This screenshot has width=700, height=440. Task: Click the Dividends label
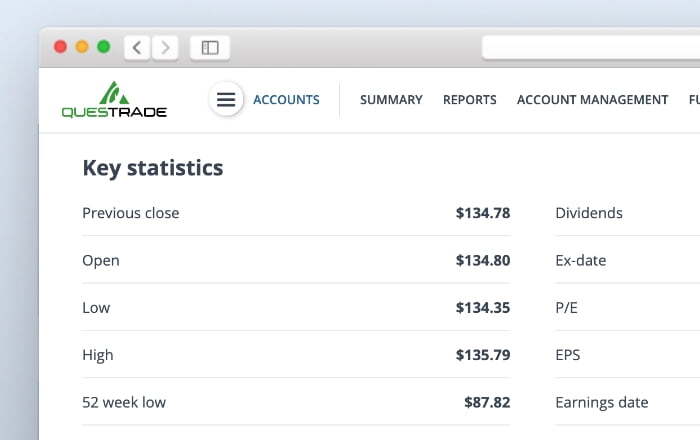tap(589, 213)
